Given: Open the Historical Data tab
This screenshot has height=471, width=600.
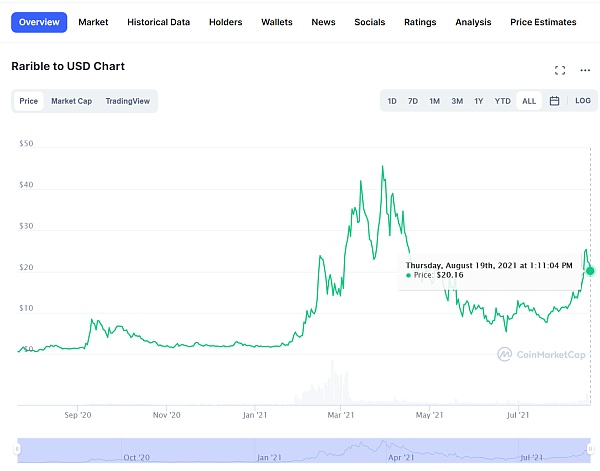Looking at the screenshot, I should click(x=158, y=22).
